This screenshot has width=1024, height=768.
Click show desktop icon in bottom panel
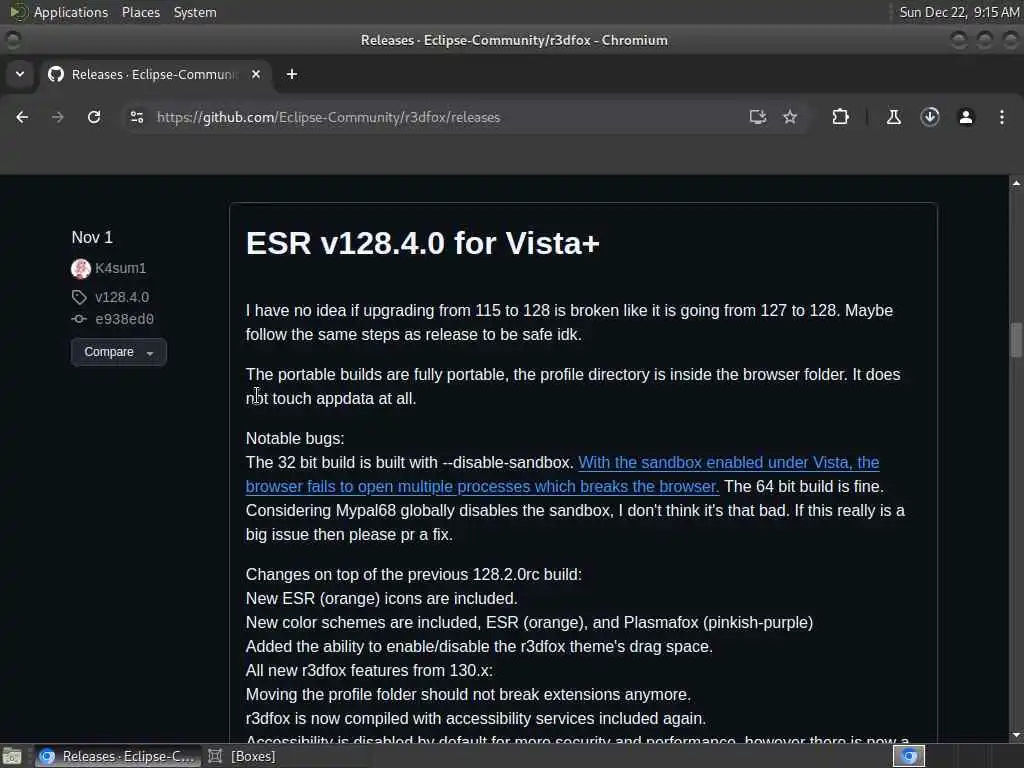[12, 756]
